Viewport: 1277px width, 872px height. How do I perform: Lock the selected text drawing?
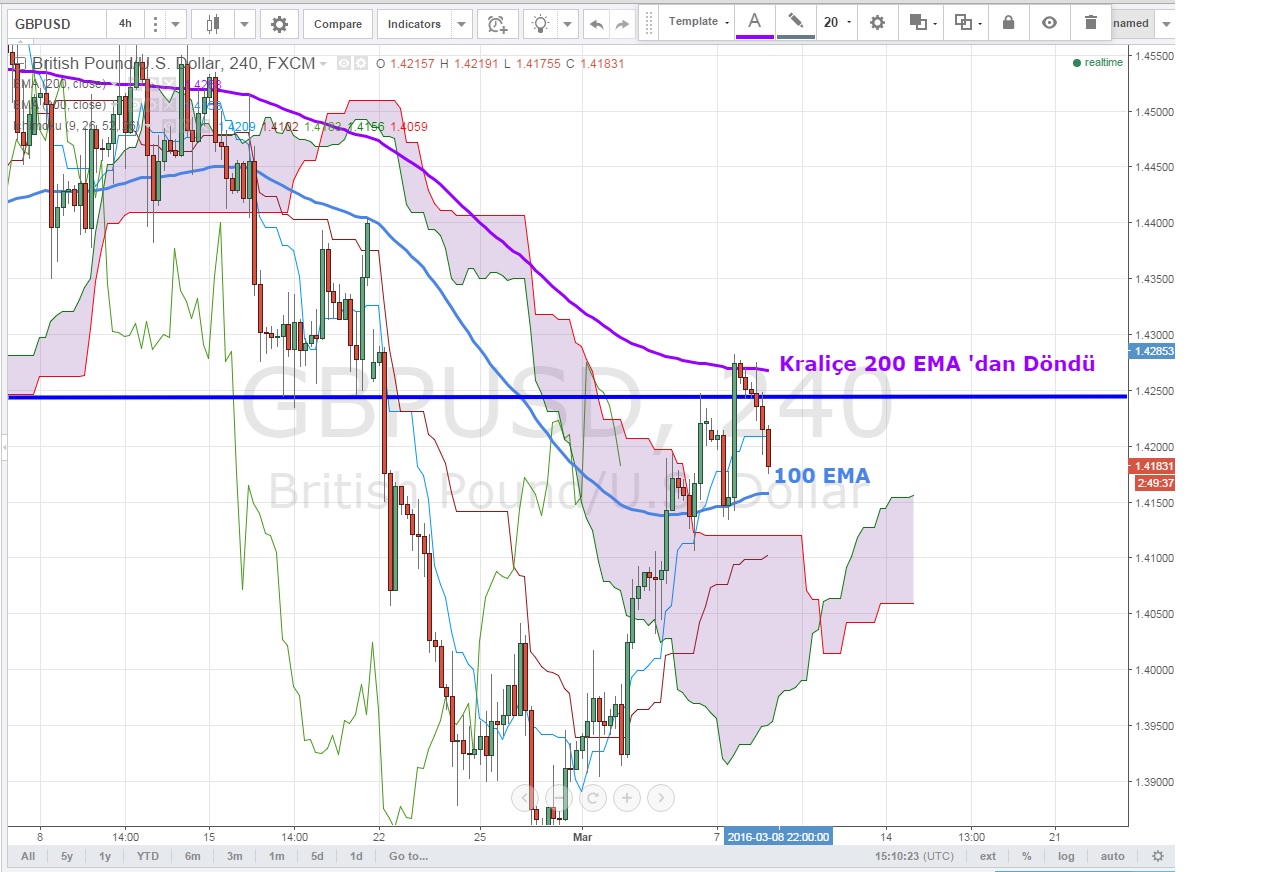pyautogui.click(x=1008, y=22)
